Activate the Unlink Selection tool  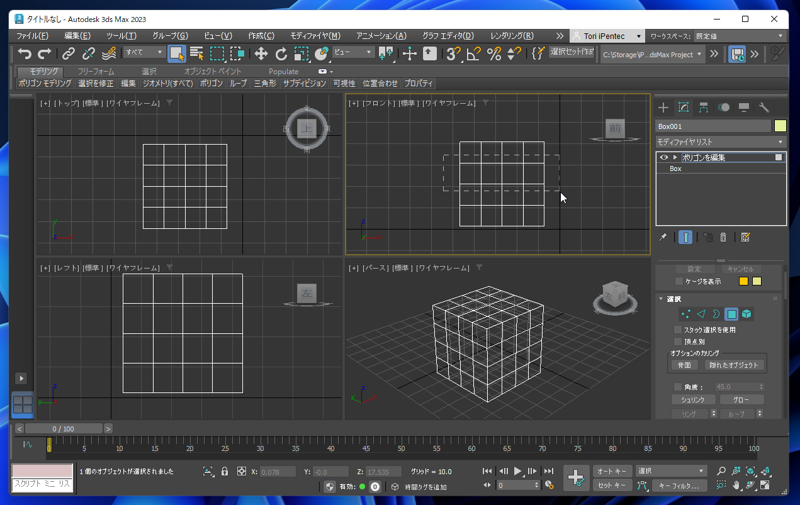tap(88, 54)
